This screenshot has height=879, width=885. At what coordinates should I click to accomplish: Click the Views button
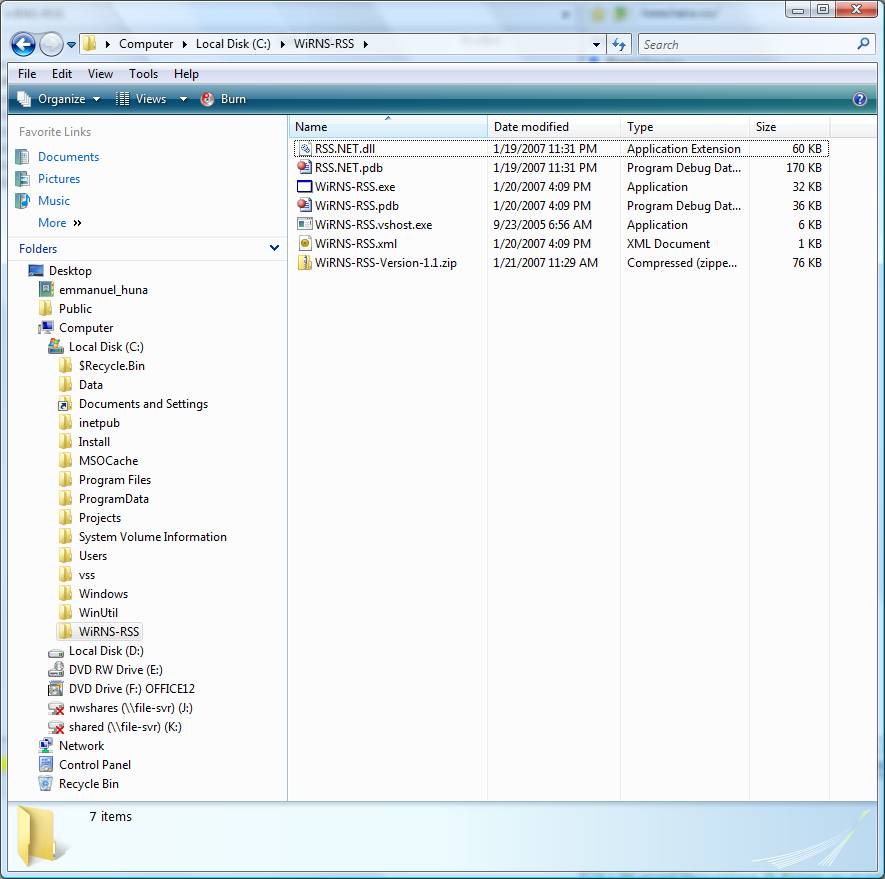coord(141,99)
